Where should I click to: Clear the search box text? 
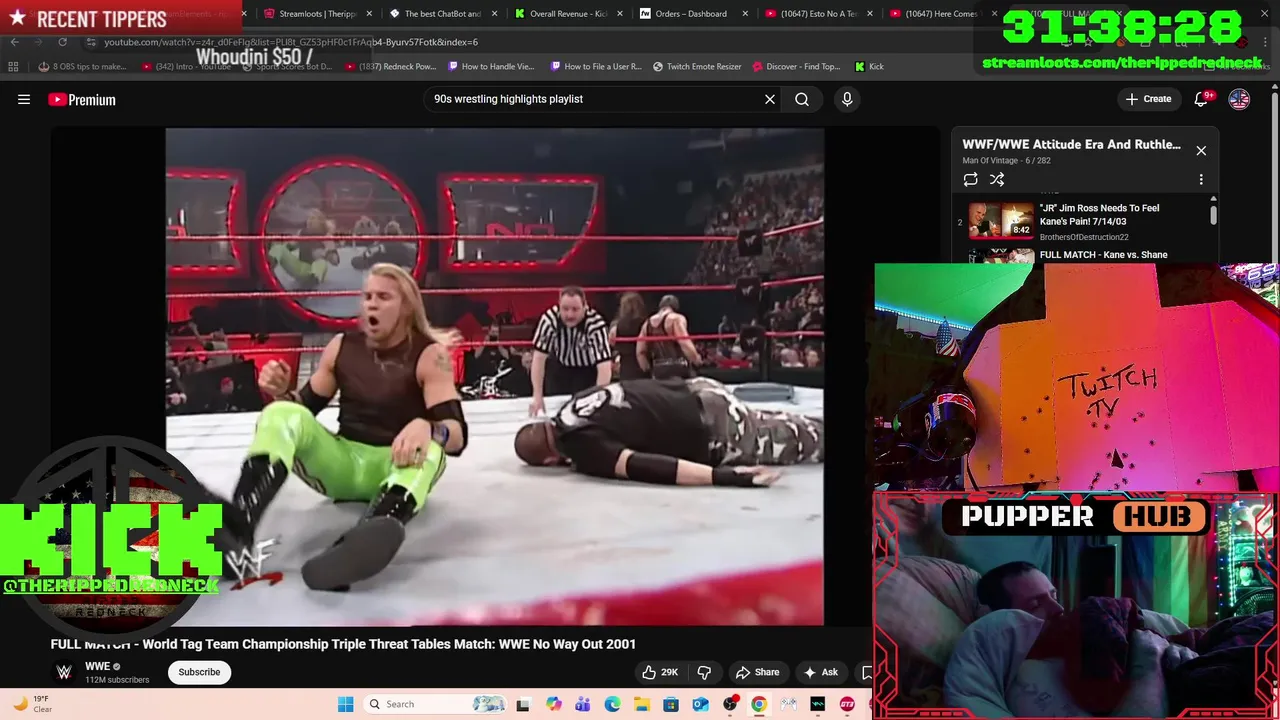coord(770,99)
